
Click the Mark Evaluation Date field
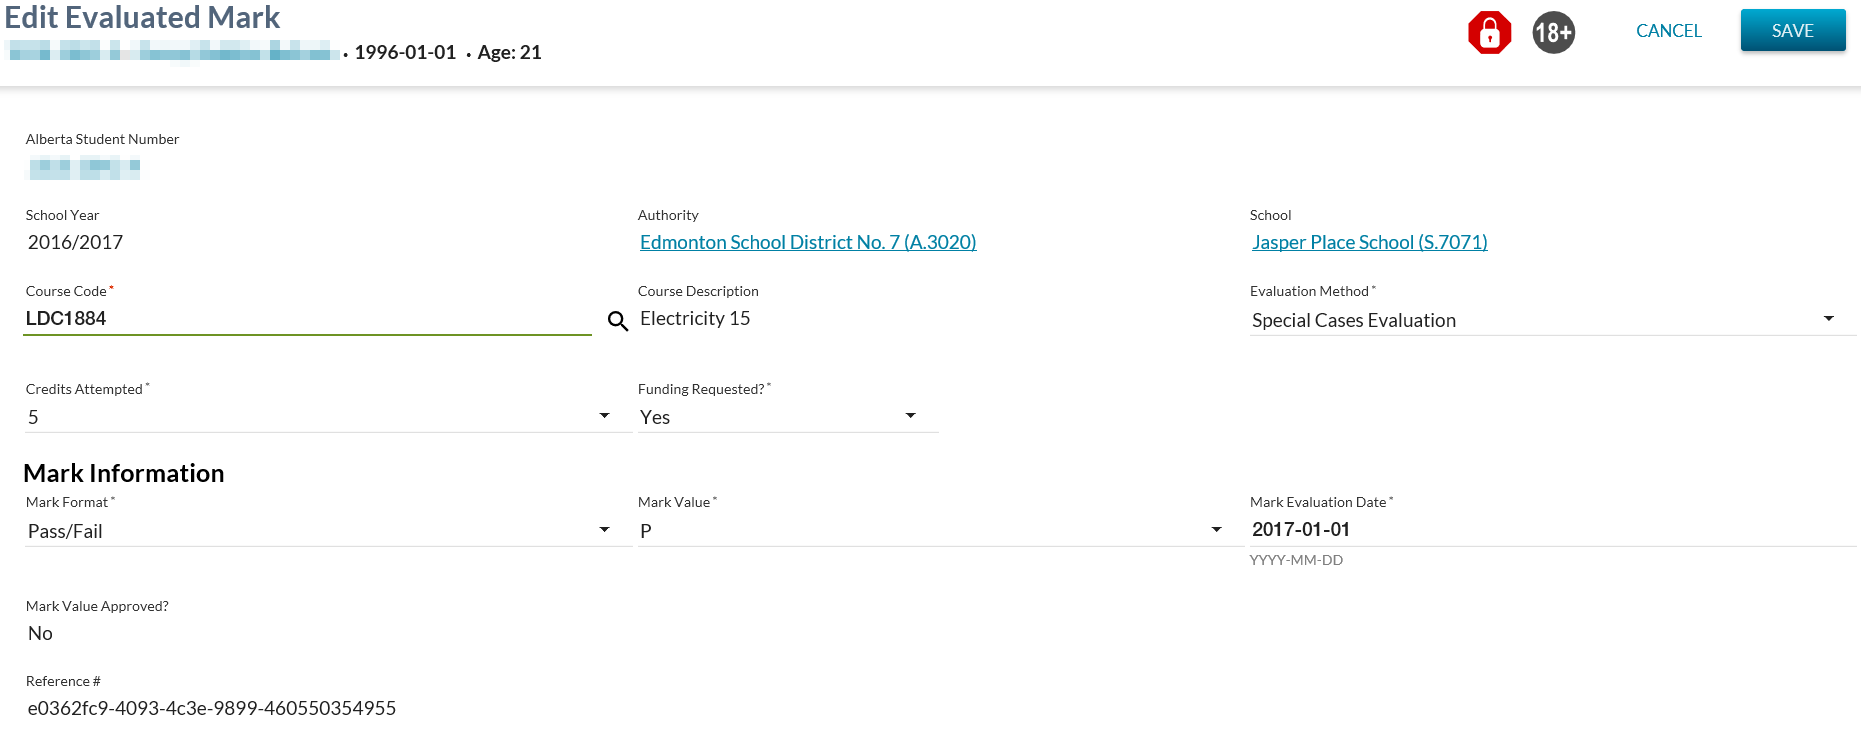[1550, 530]
